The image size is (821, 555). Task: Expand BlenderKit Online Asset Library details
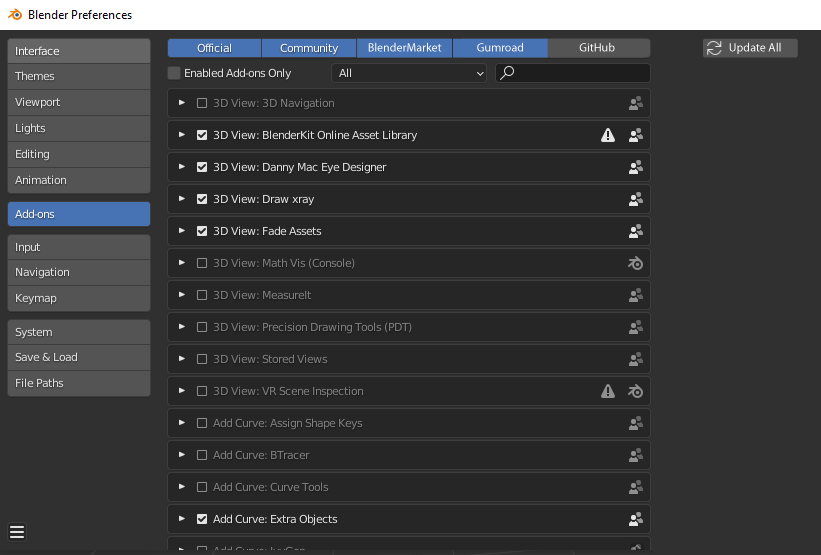tap(182, 135)
